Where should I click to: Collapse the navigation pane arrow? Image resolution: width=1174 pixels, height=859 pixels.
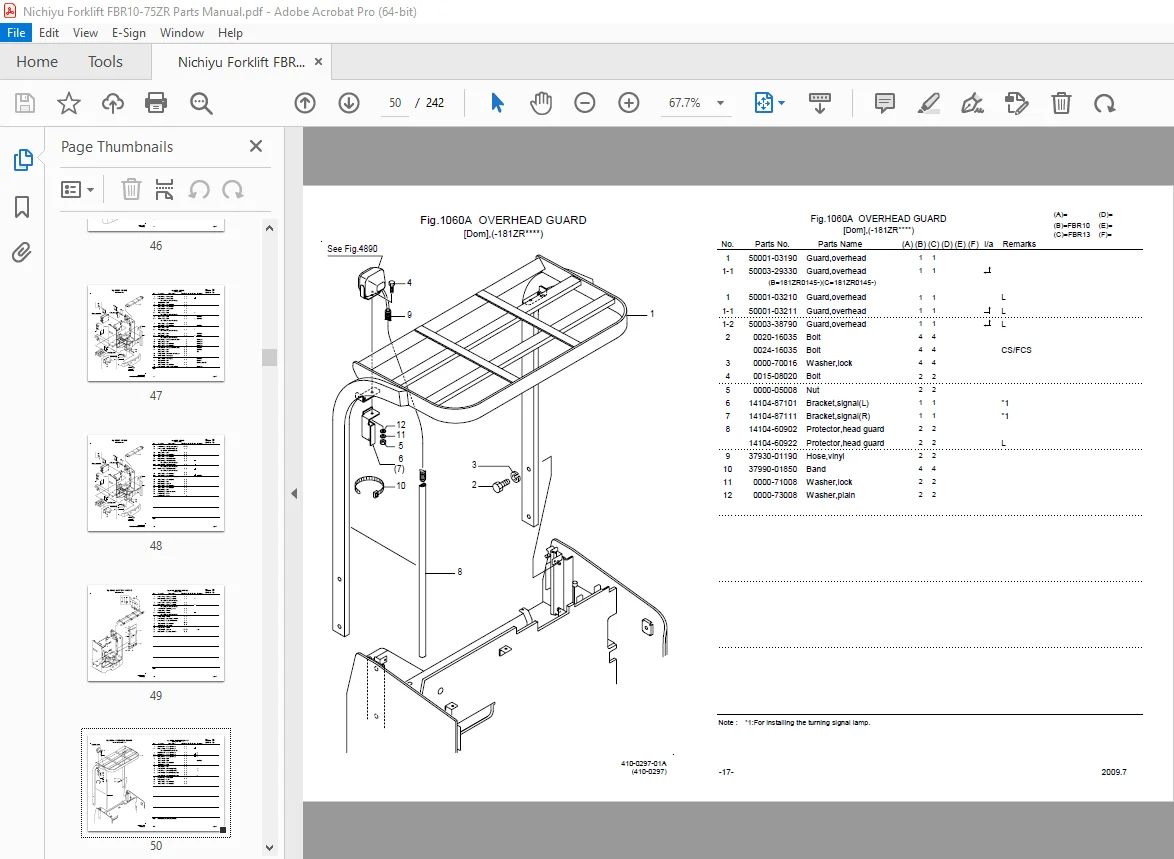pos(294,494)
